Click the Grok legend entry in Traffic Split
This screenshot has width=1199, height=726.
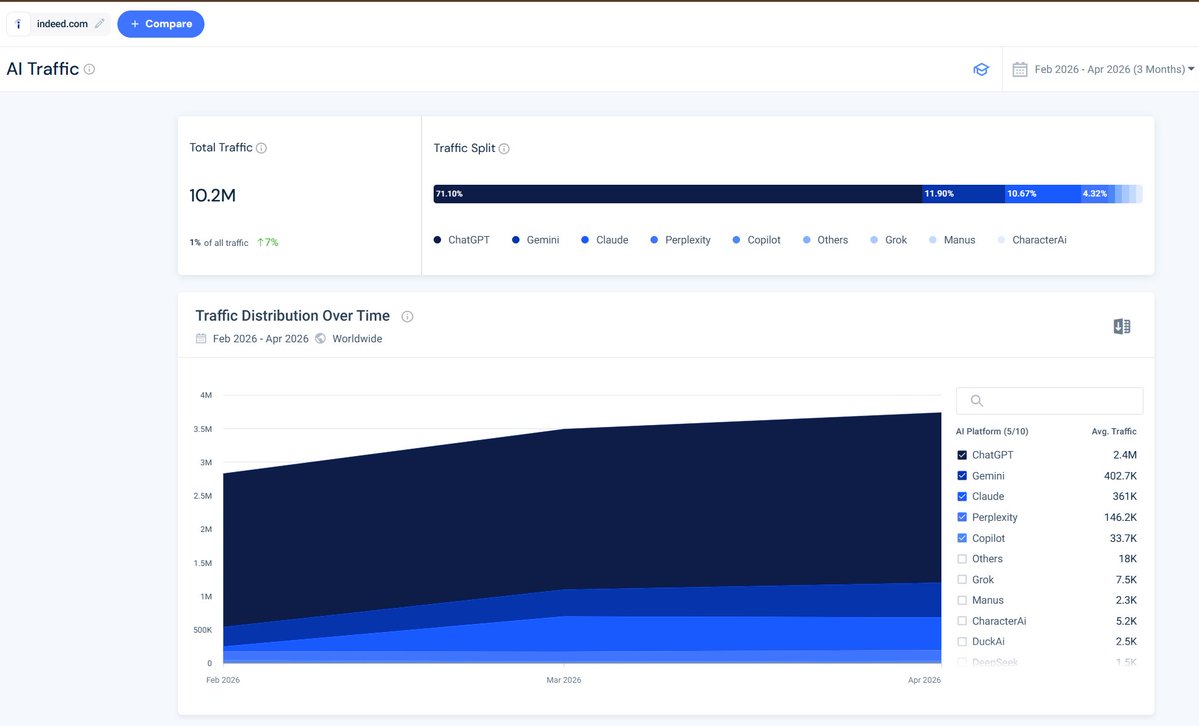[x=889, y=240]
